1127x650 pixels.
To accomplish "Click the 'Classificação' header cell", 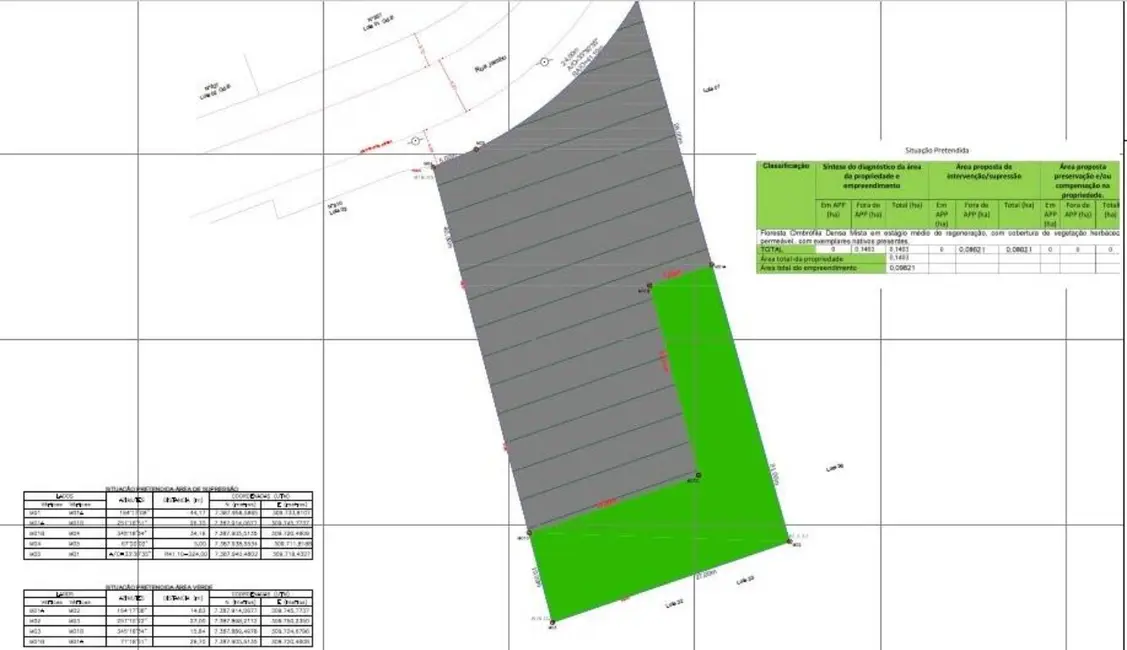I will (786, 166).
